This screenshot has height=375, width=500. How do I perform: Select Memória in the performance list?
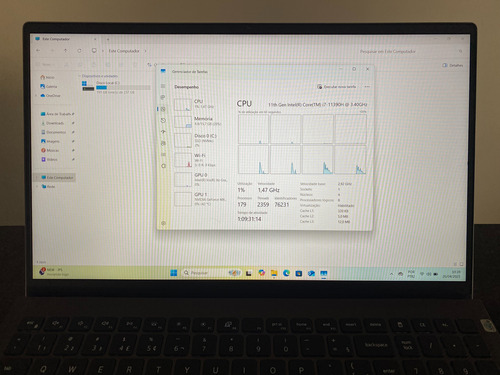coord(200,121)
